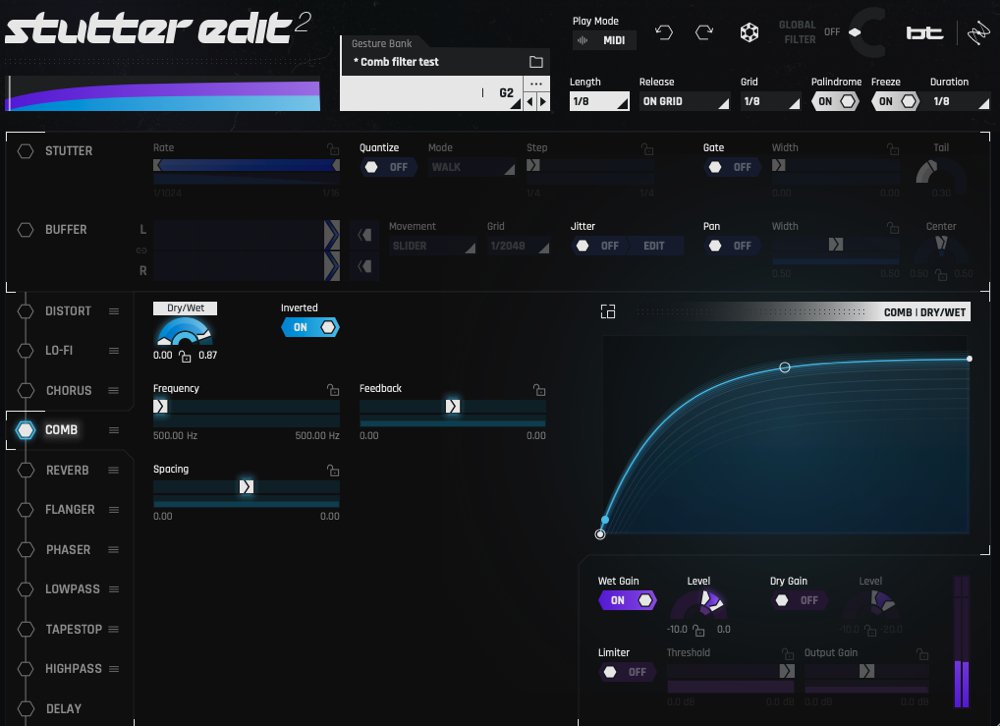
Task: Open the three-dots preset options menu
Action: [537, 84]
